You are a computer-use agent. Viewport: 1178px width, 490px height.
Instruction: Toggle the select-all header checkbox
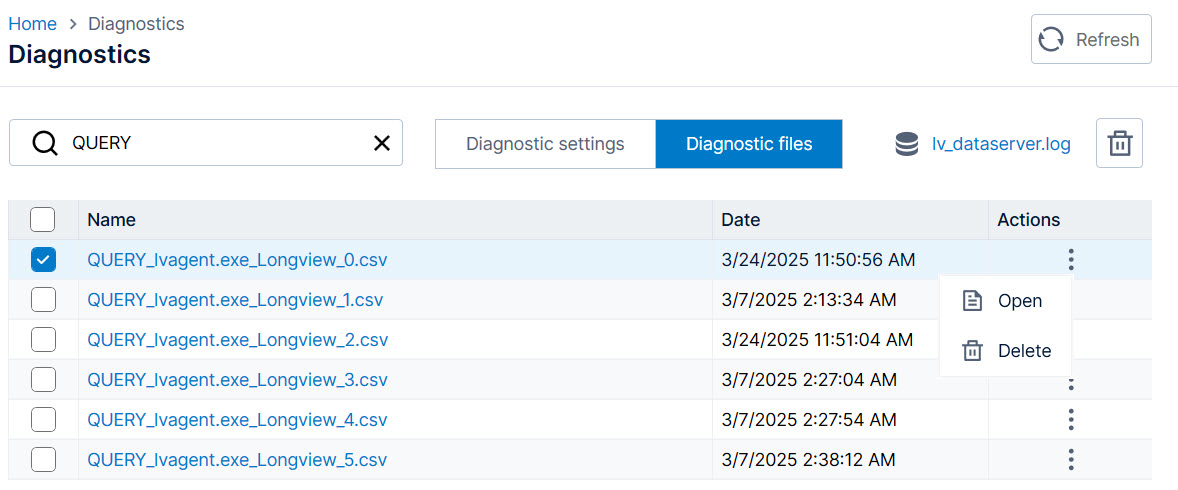[43, 219]
